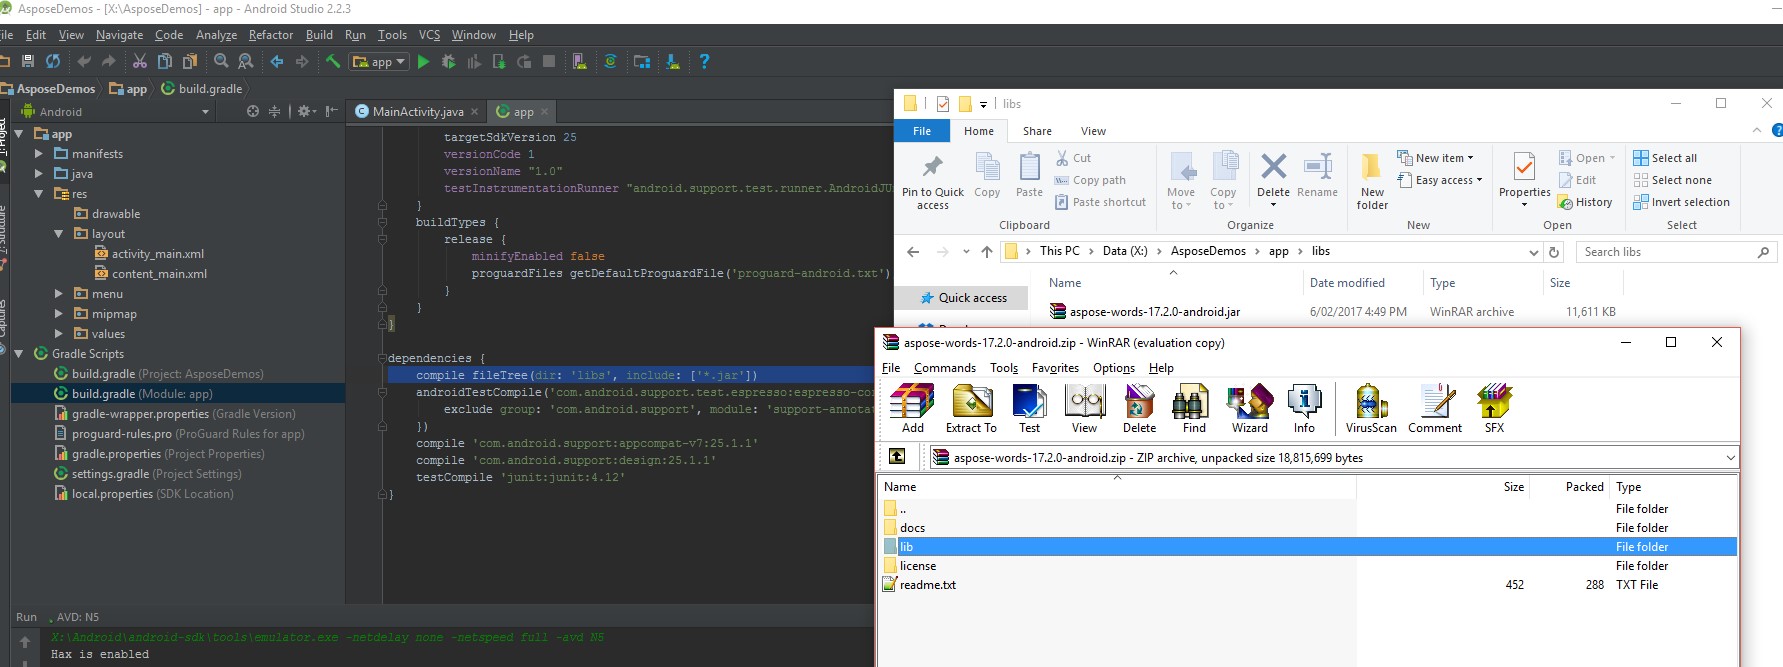Click WinRAR View icon
This screenshot has width=1783, height=667.
[1085, 409]
